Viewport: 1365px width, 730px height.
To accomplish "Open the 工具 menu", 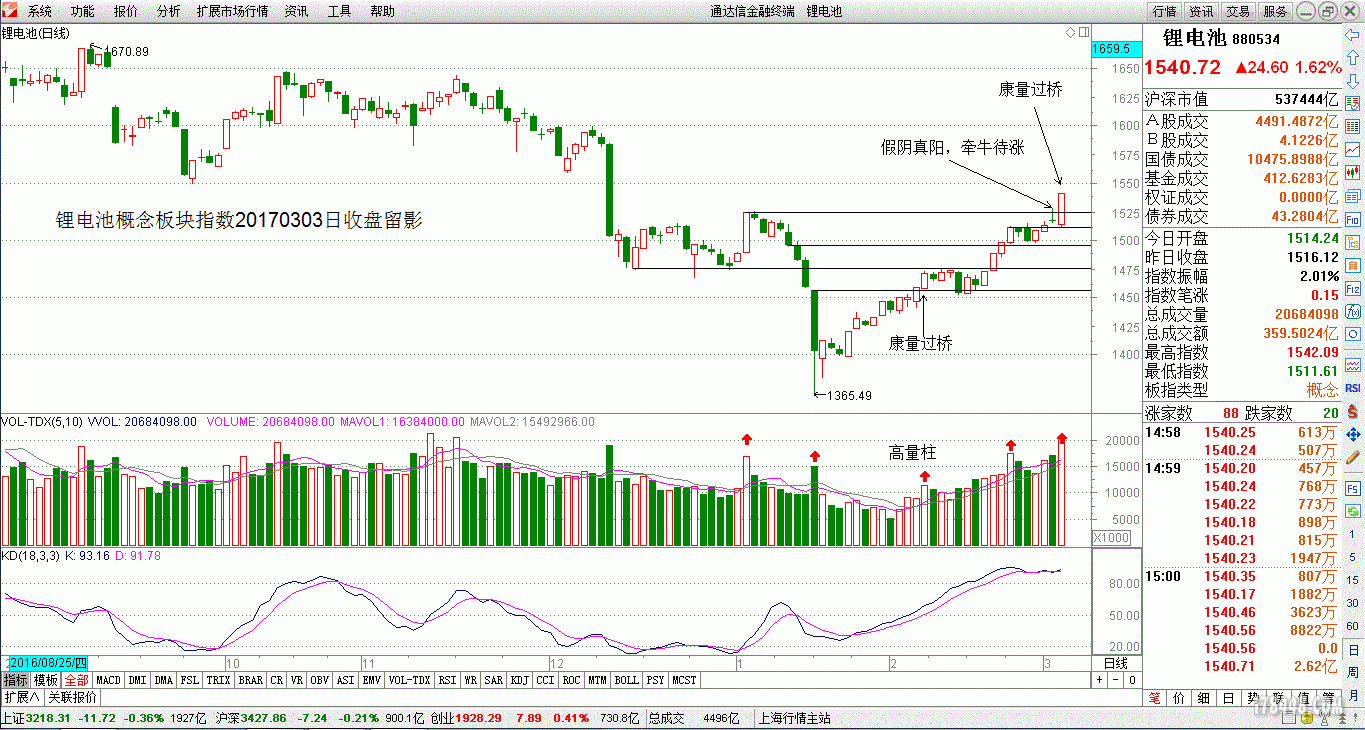I will pos(340,11).
